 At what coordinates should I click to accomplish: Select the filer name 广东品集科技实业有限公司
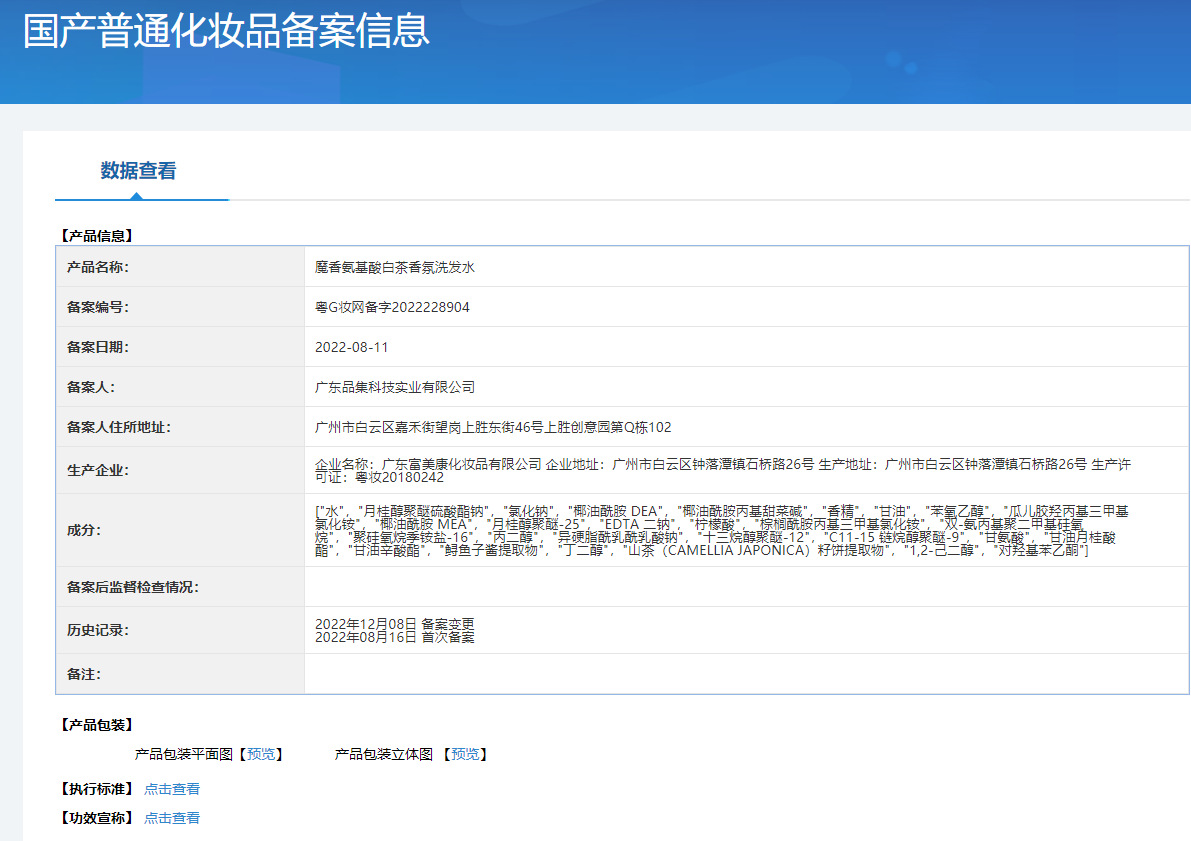tap(395, 387)
